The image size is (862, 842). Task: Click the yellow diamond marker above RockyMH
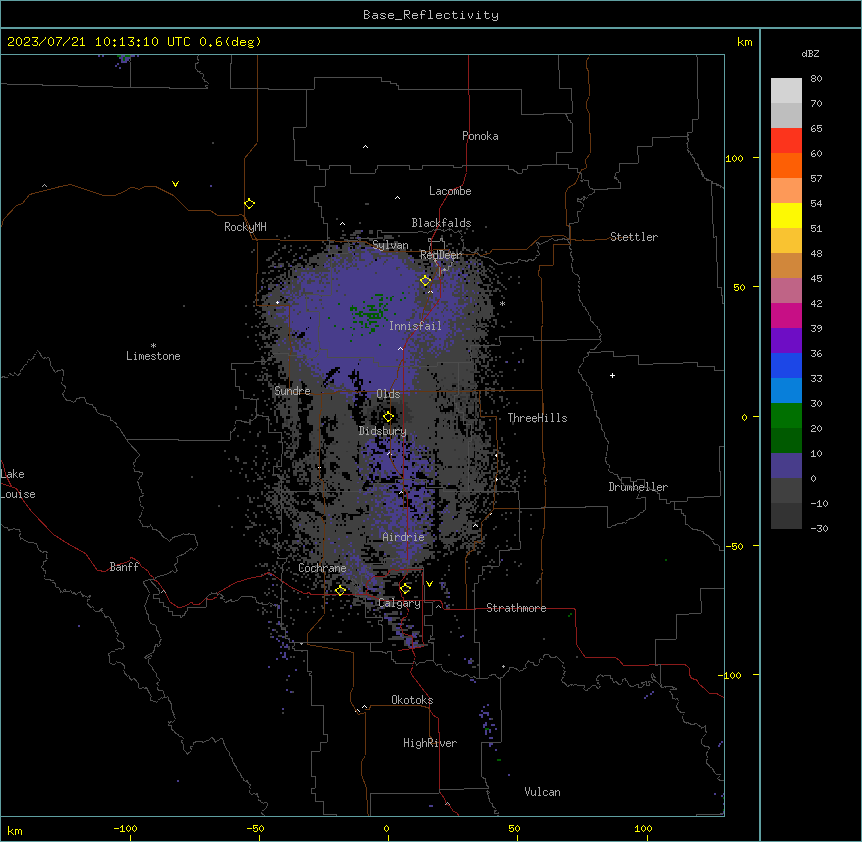click(250, 204)
